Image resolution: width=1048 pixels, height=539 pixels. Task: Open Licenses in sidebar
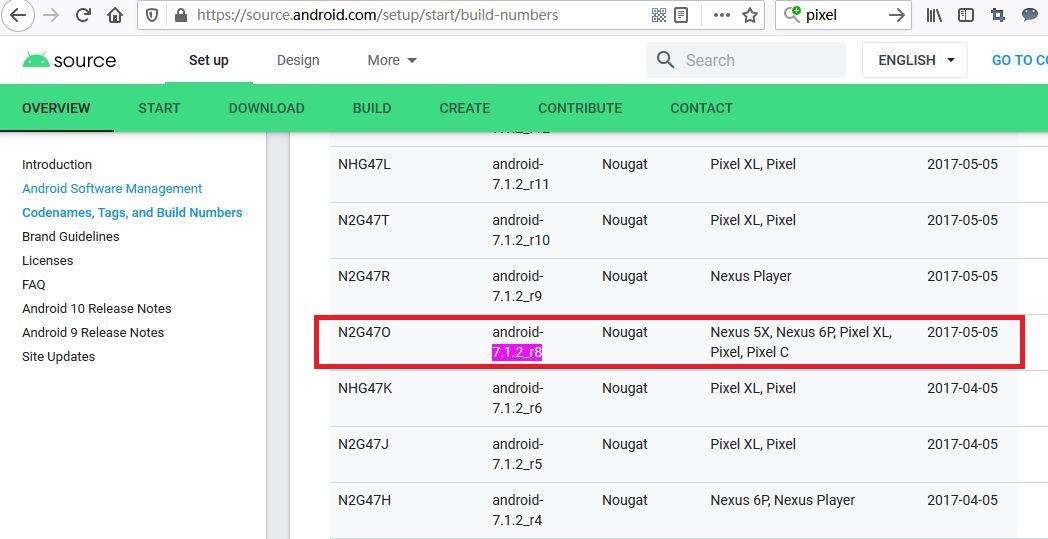[x=47, y=261]
